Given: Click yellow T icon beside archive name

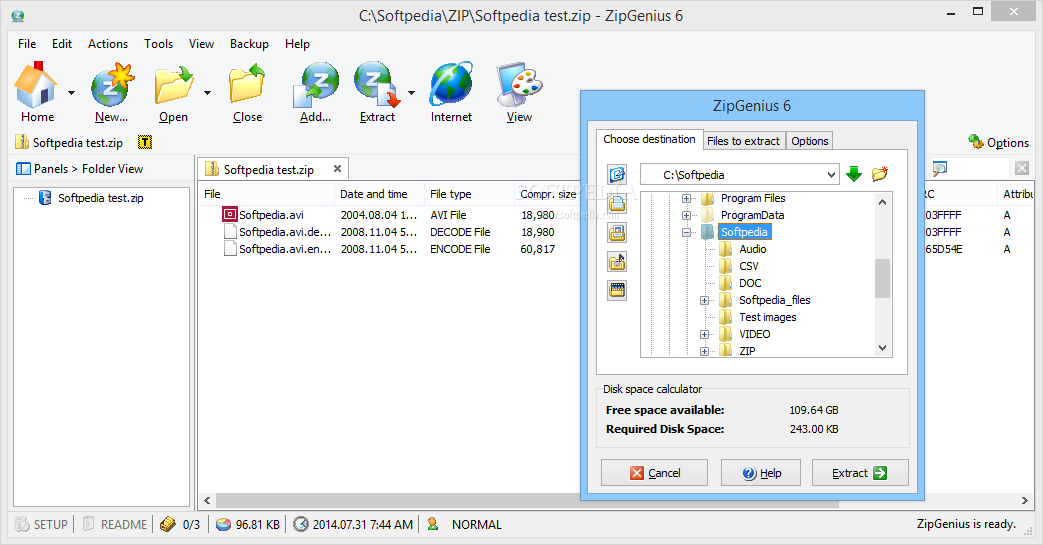Looking at the screenshot, I should (144, 142).
